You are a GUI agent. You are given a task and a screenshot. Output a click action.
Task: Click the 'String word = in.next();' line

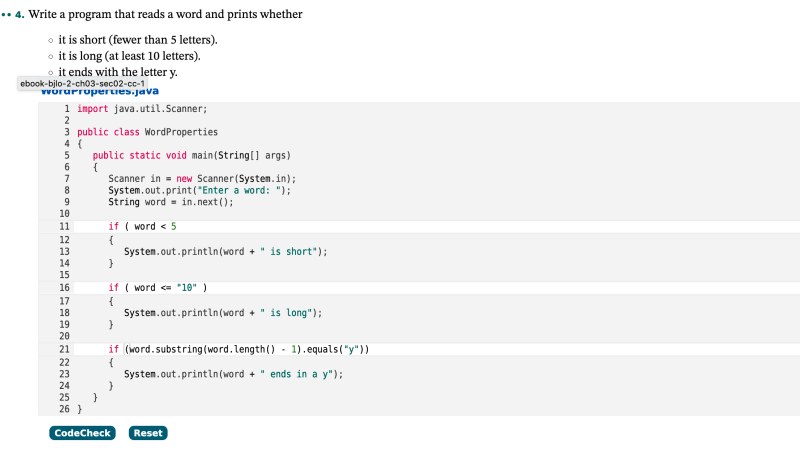(170, 202)
